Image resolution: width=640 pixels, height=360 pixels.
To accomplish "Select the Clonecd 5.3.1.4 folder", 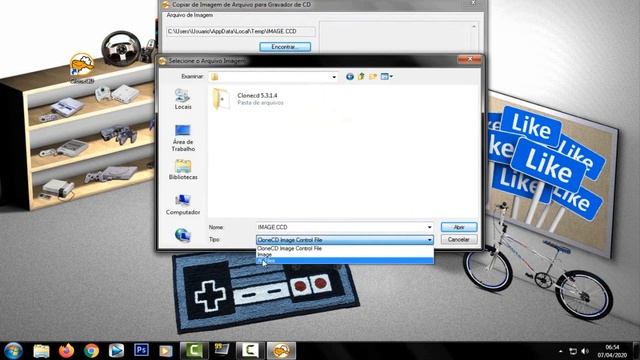I will click(248, 99).
